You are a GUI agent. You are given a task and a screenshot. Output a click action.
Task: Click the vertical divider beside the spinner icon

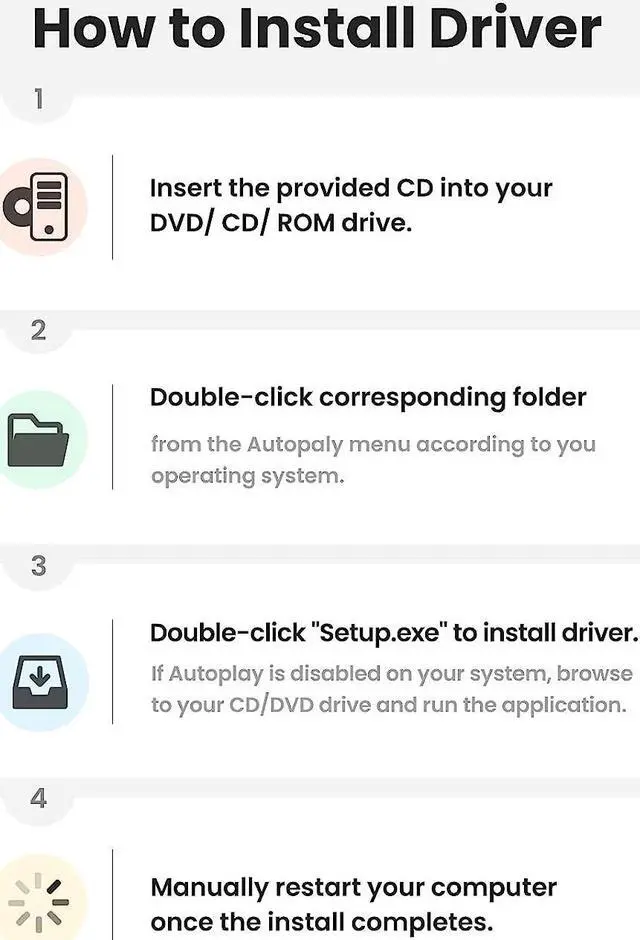click(112, 895)
